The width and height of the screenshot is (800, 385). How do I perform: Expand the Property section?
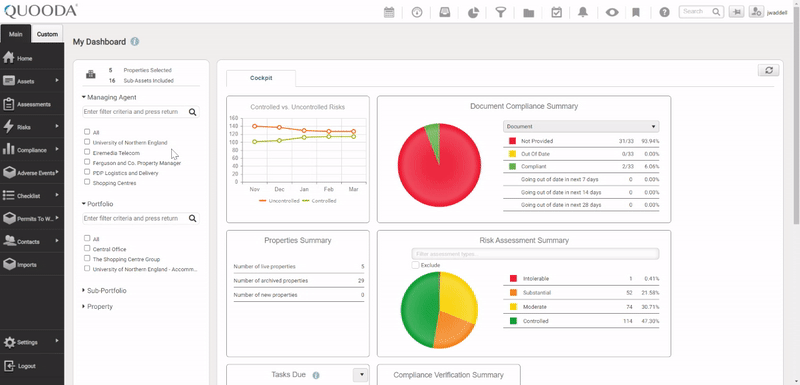pos(97,306)
